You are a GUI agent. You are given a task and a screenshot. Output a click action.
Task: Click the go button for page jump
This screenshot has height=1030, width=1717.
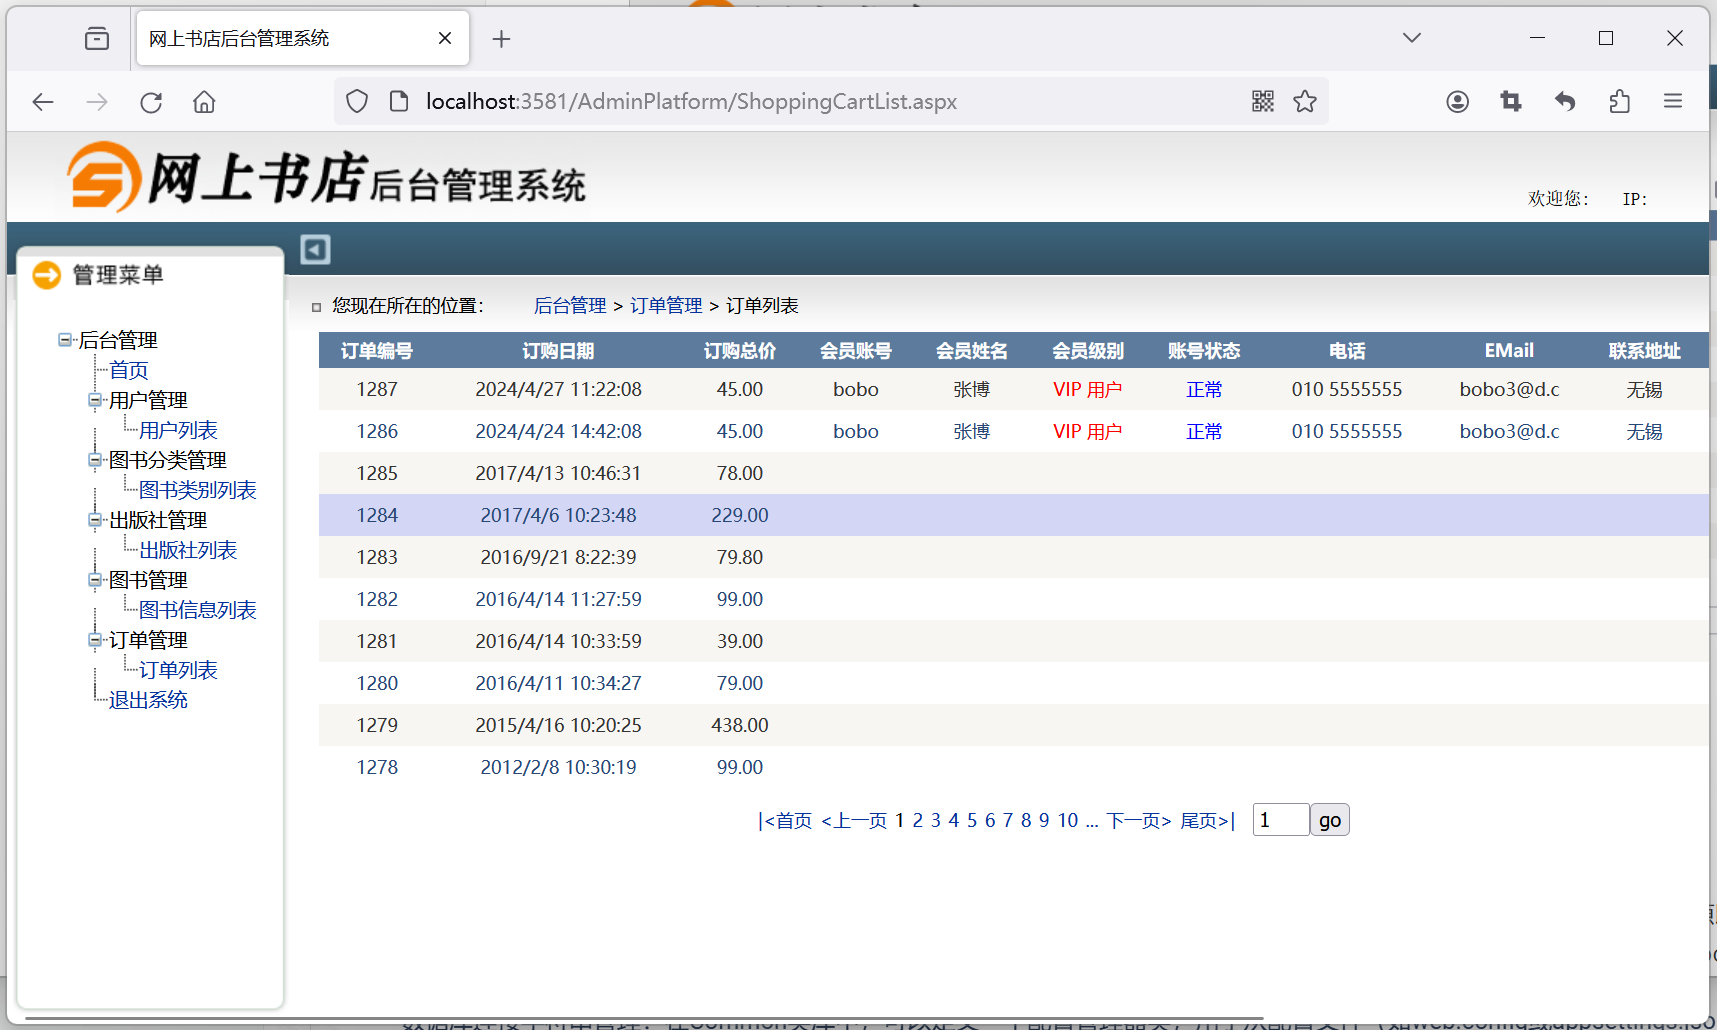tap(1329, 820)
